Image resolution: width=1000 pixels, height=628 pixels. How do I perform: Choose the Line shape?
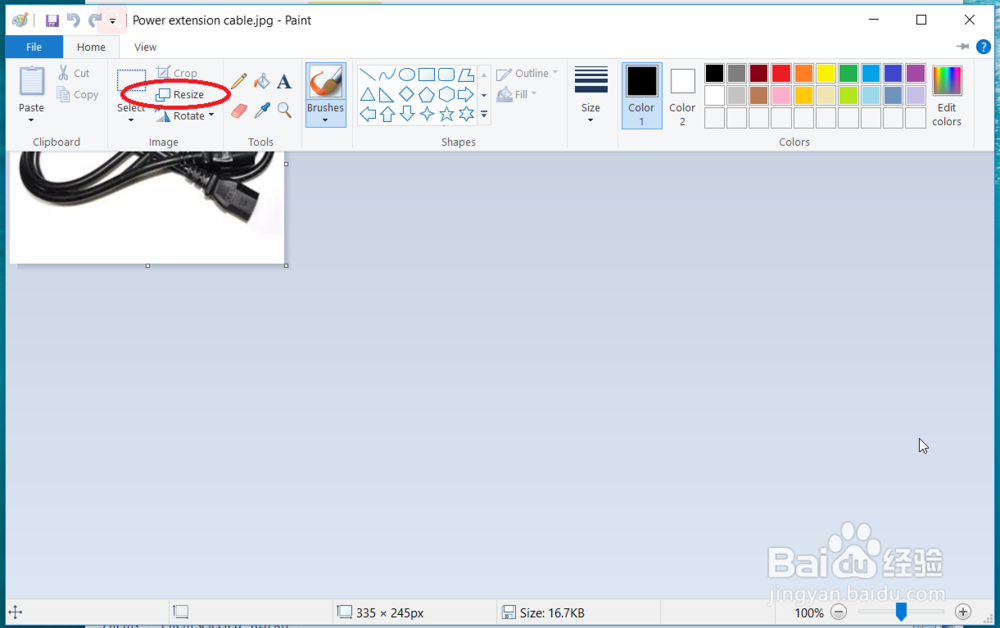[367, 75]
